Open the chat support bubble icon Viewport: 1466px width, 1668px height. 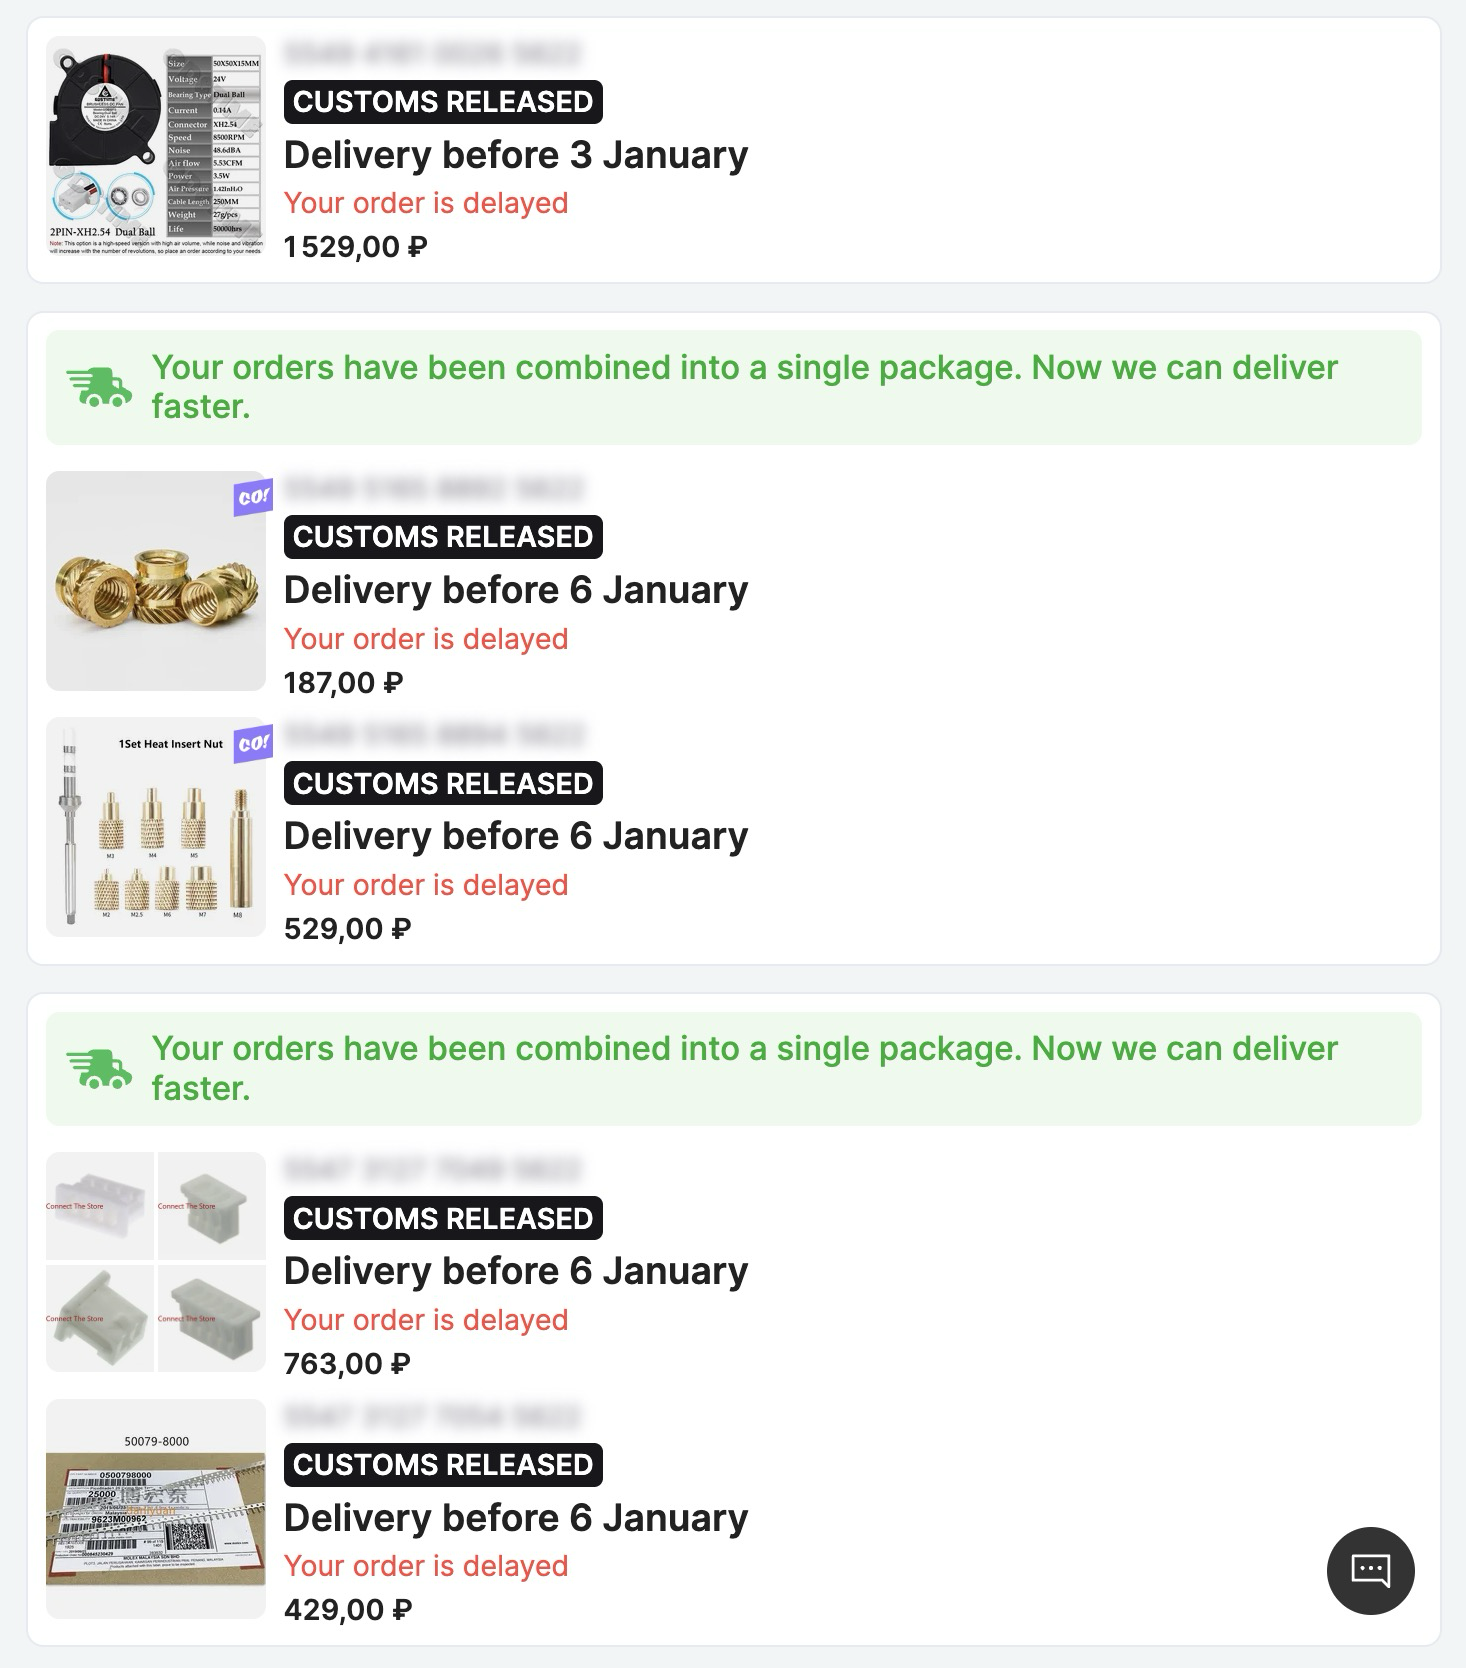[1370, 1570]
